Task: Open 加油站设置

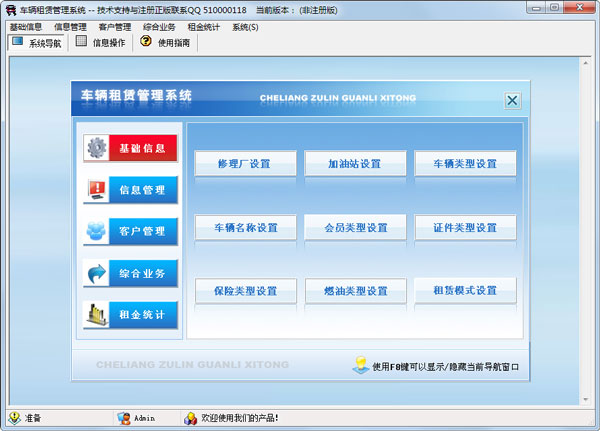Action: [355, 163]
